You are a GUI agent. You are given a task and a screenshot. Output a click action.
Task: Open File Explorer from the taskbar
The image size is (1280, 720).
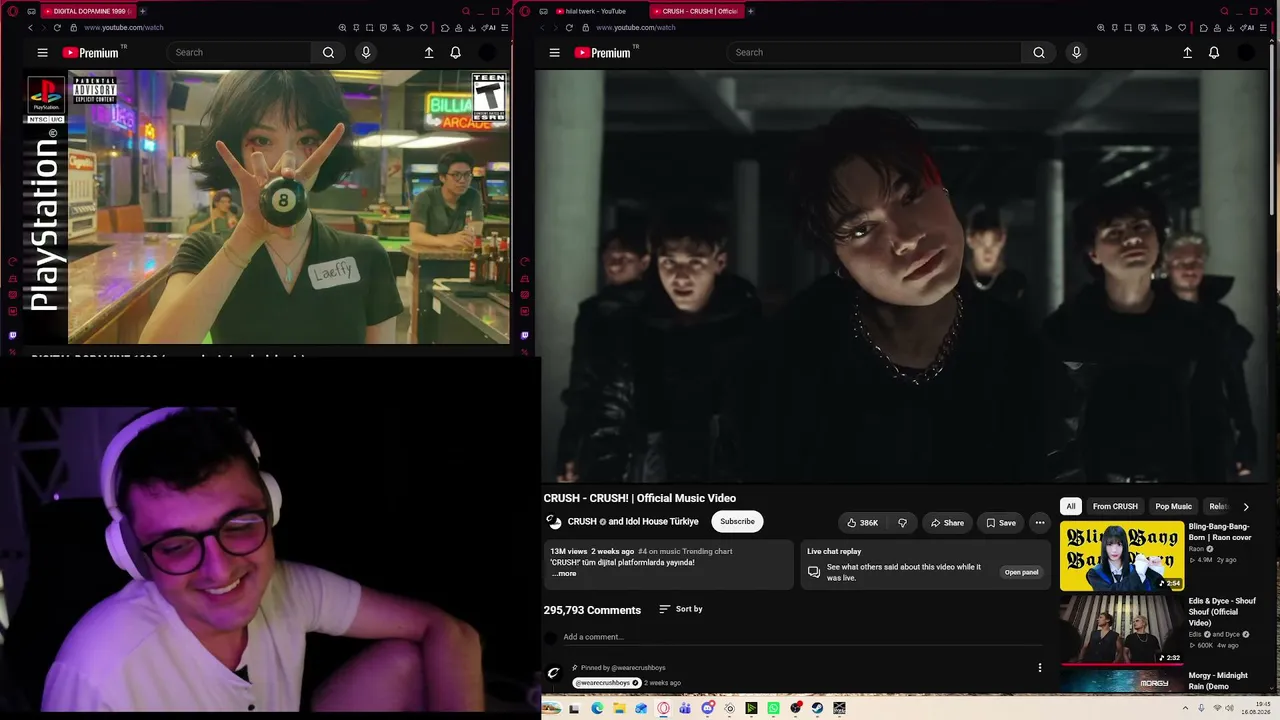click(x=619, y=708)
